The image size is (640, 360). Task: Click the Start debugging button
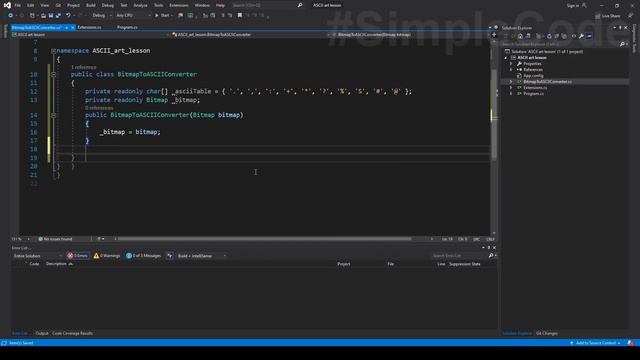coord(162,16)
